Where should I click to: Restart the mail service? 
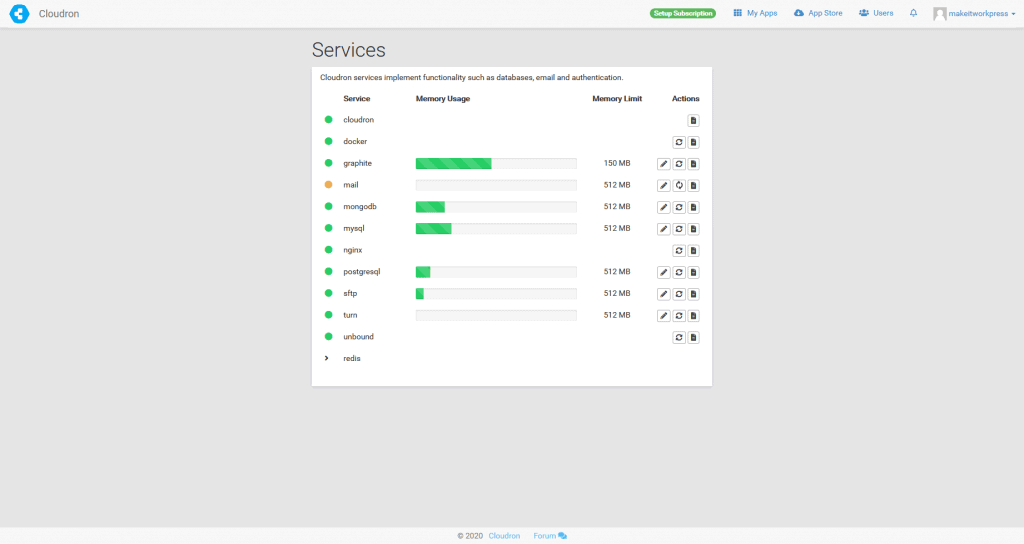(679, 185)
